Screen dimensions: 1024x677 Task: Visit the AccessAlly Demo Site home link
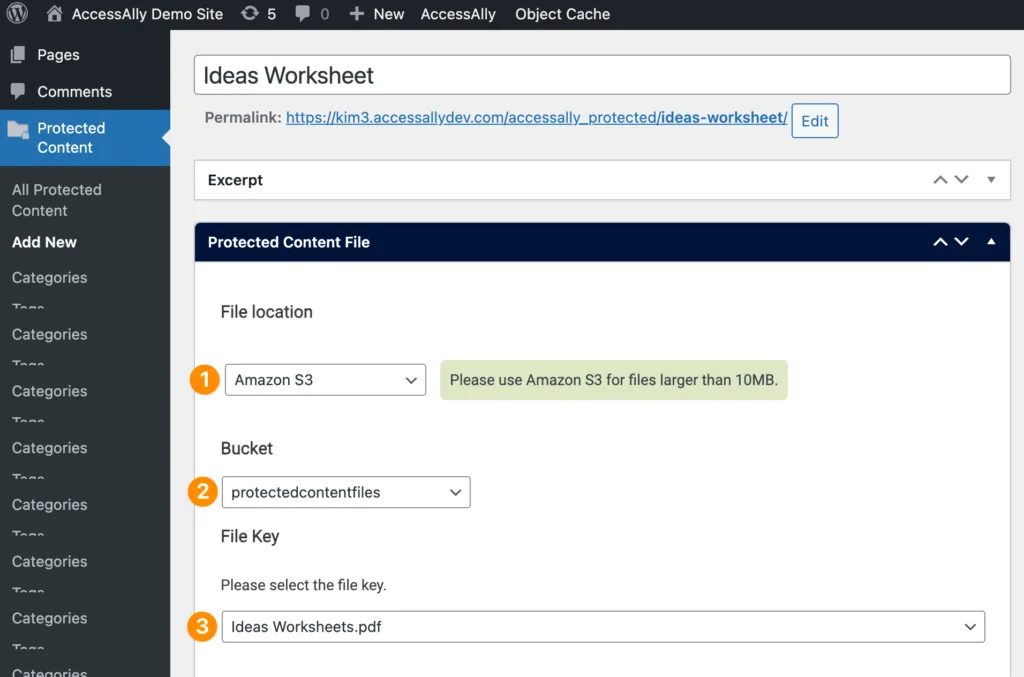[135, 14]
